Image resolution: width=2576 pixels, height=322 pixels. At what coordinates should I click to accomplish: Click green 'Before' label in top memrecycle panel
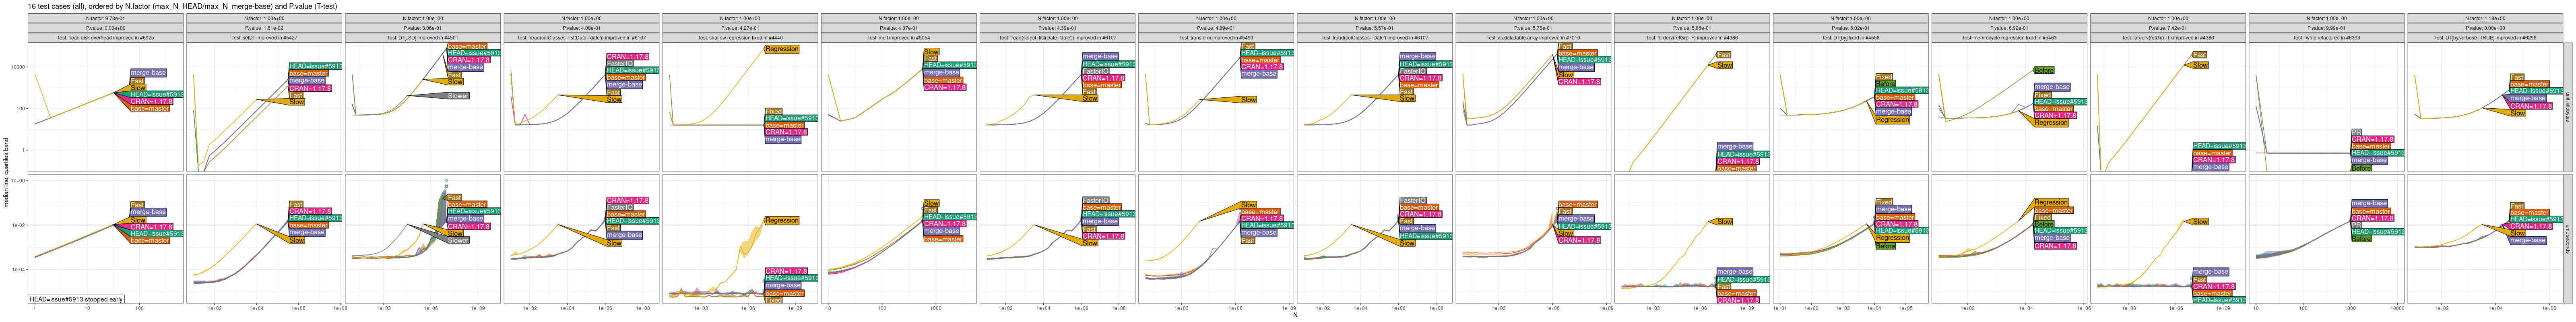(x=2044, y=70)
